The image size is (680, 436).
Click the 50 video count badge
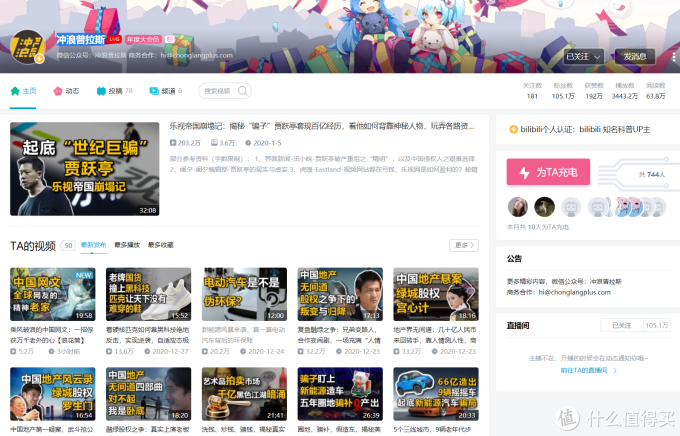coord(69,246)
